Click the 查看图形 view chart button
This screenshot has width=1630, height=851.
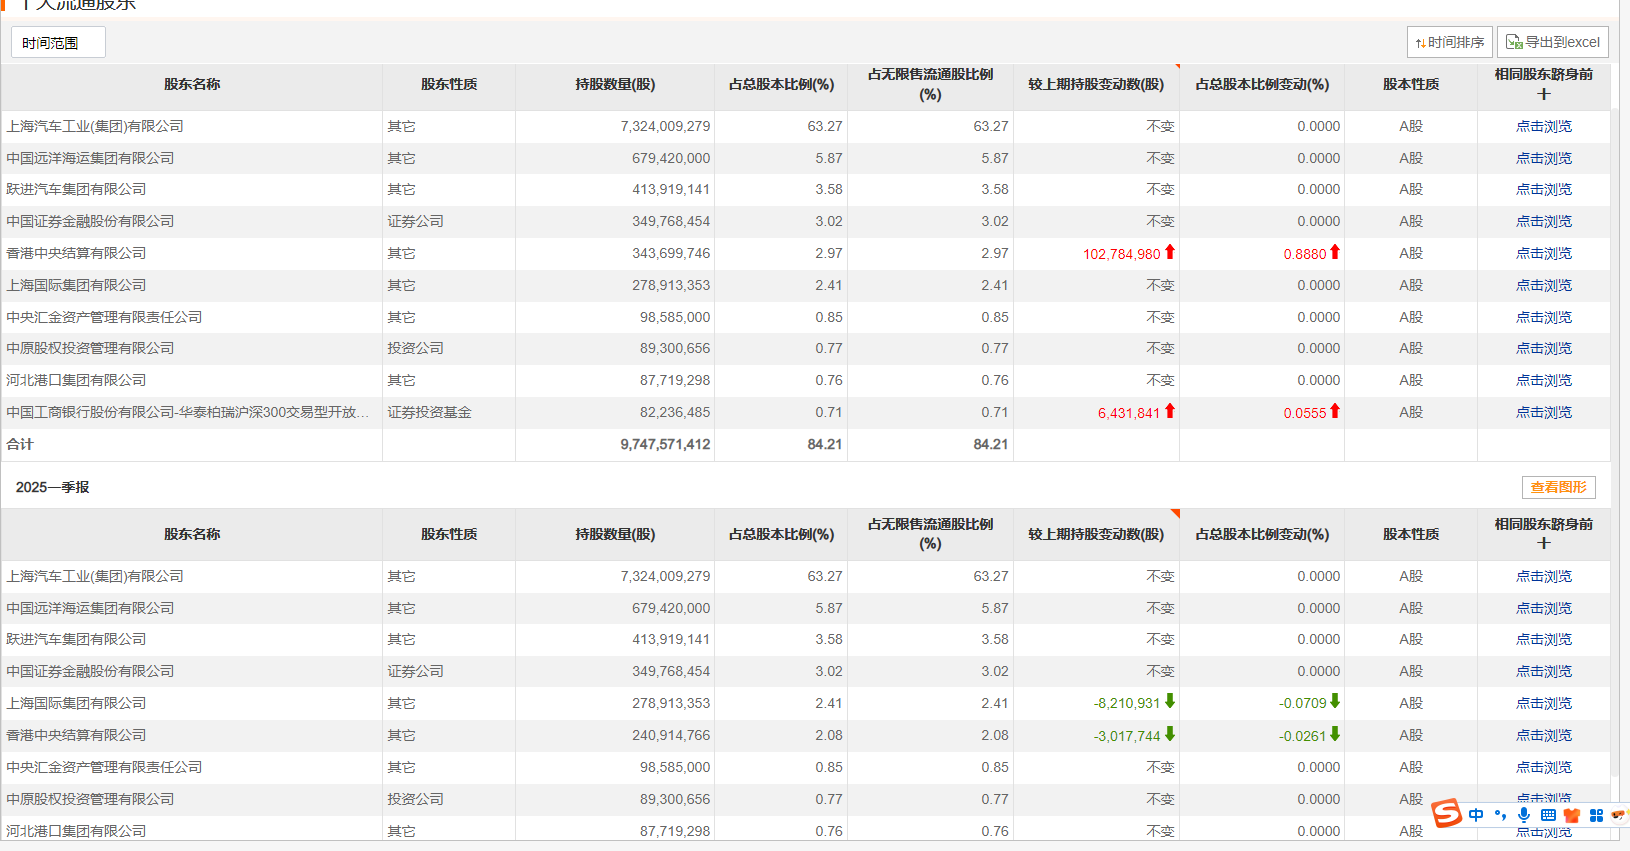pos(1558,487)
